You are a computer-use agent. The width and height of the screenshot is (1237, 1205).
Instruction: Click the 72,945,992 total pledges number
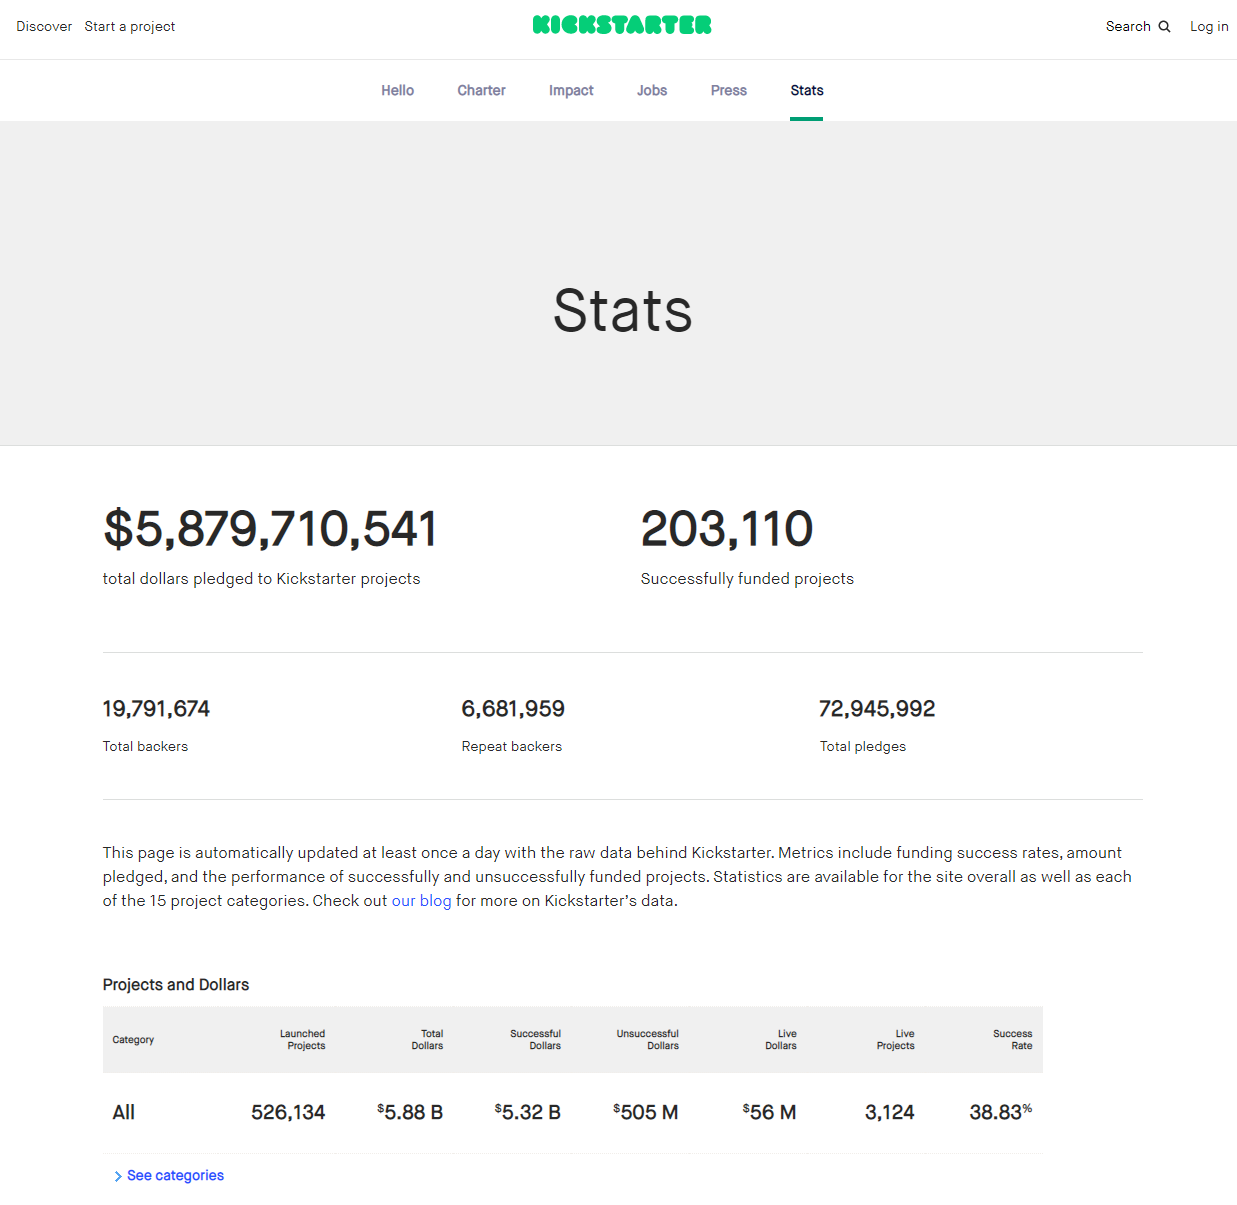(x=877, y=709)
